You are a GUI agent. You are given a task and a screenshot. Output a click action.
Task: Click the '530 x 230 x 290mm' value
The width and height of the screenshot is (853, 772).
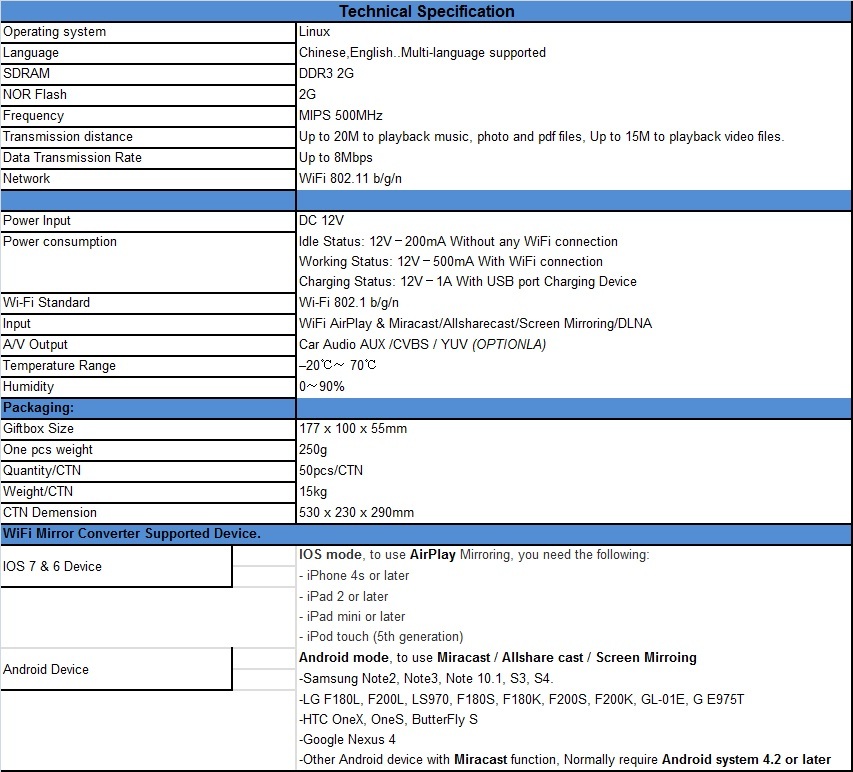pos(356,512)
